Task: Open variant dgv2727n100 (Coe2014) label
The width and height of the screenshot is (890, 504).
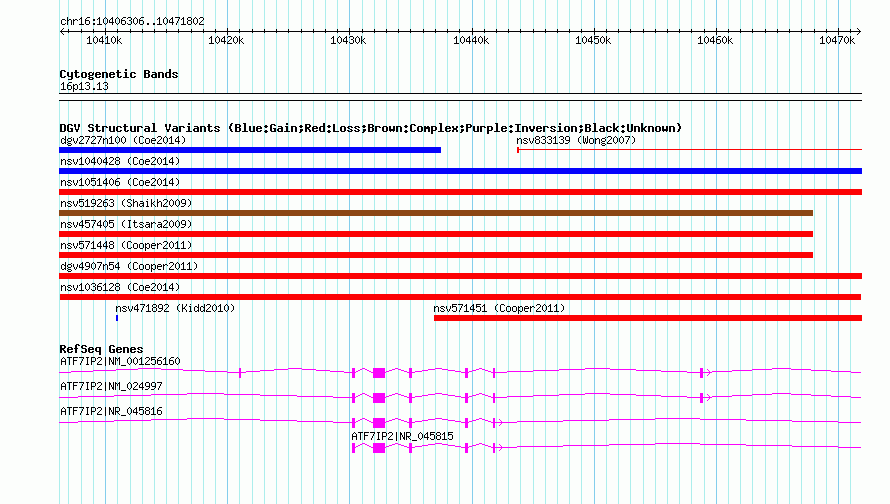Action: tap(123, 140)
